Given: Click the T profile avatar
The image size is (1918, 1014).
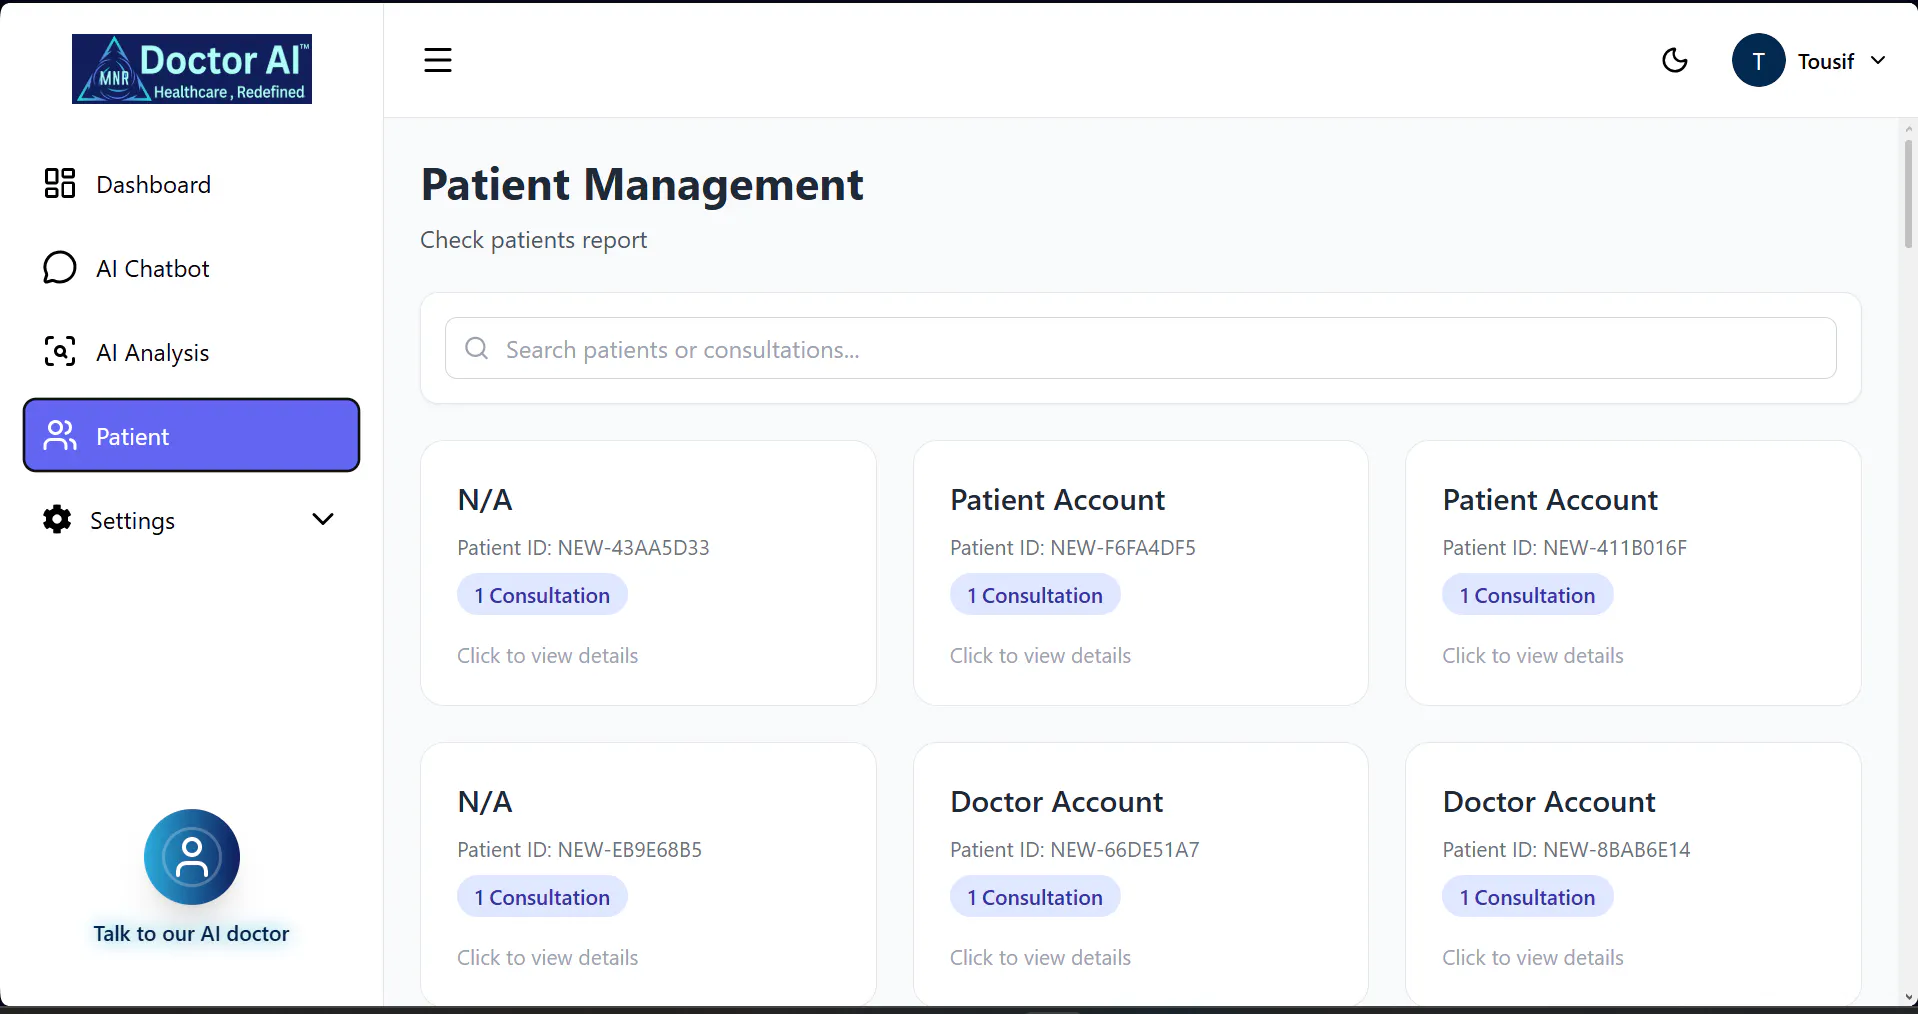Looking at the screenshot, I should click(1758, 60).
